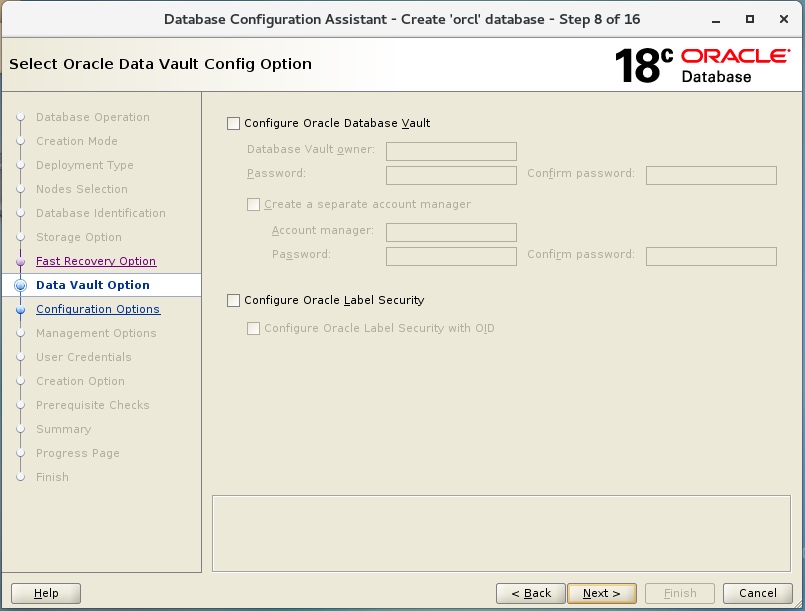The image size is (805, 611).
Task: Click the Storage Option step circle
Action: tap(22, 237)
